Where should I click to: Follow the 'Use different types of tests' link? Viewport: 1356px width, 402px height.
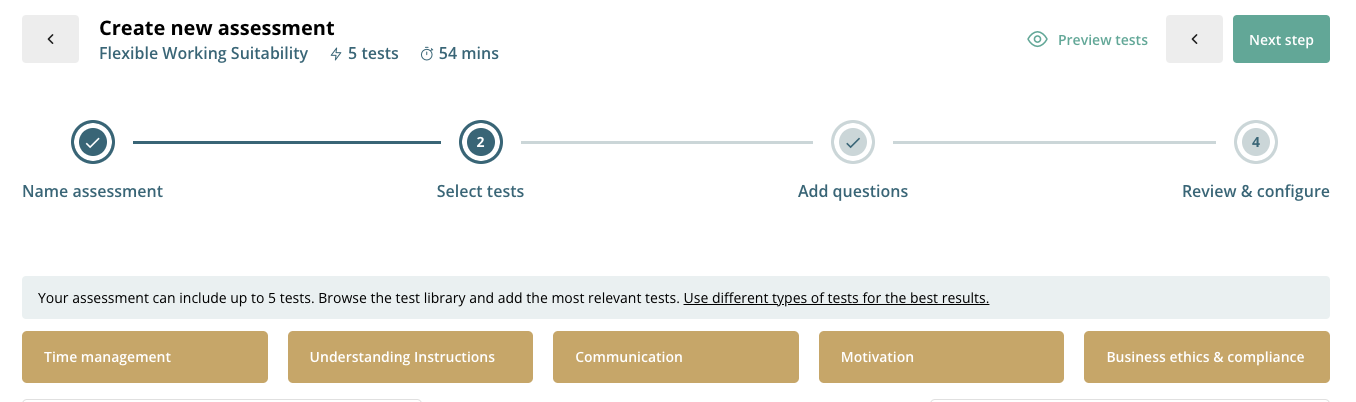(x=836, y=298)
